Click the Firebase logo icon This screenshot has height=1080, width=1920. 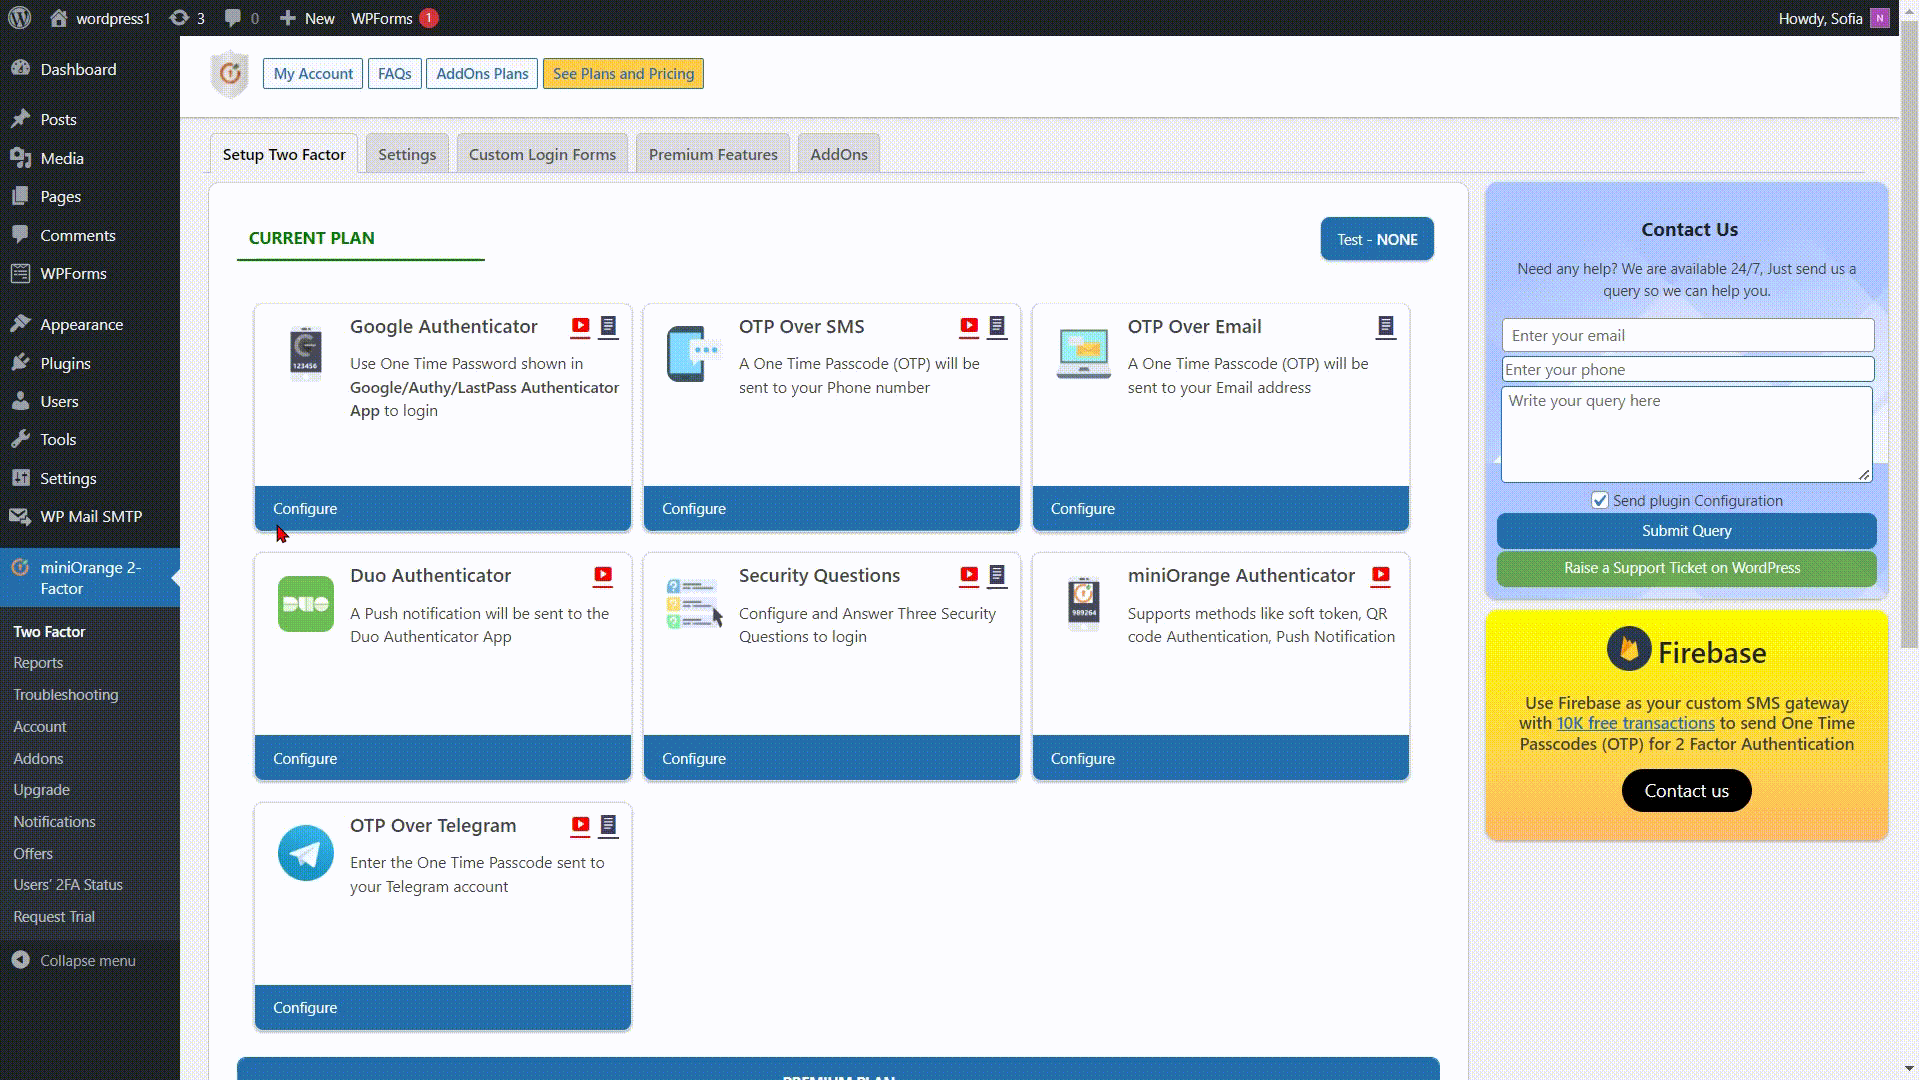pyautogui.click(x=1626, y=649)
